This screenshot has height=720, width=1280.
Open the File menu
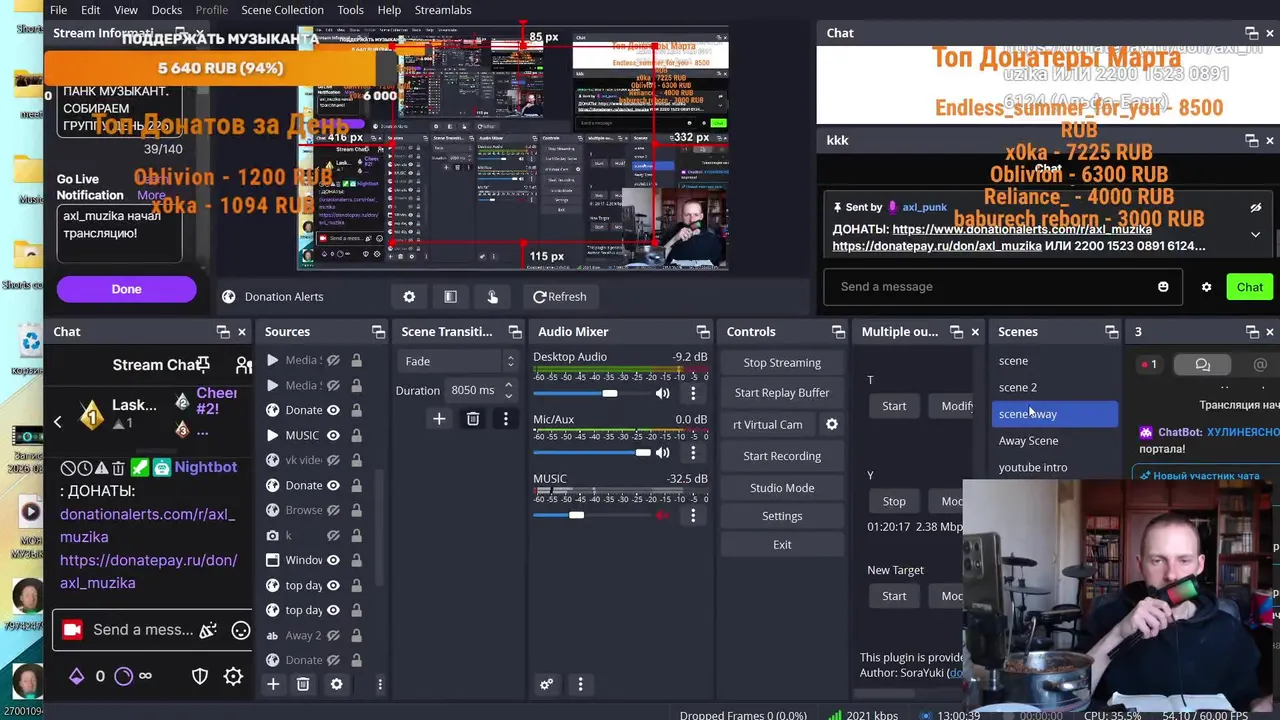coord(59,10)
